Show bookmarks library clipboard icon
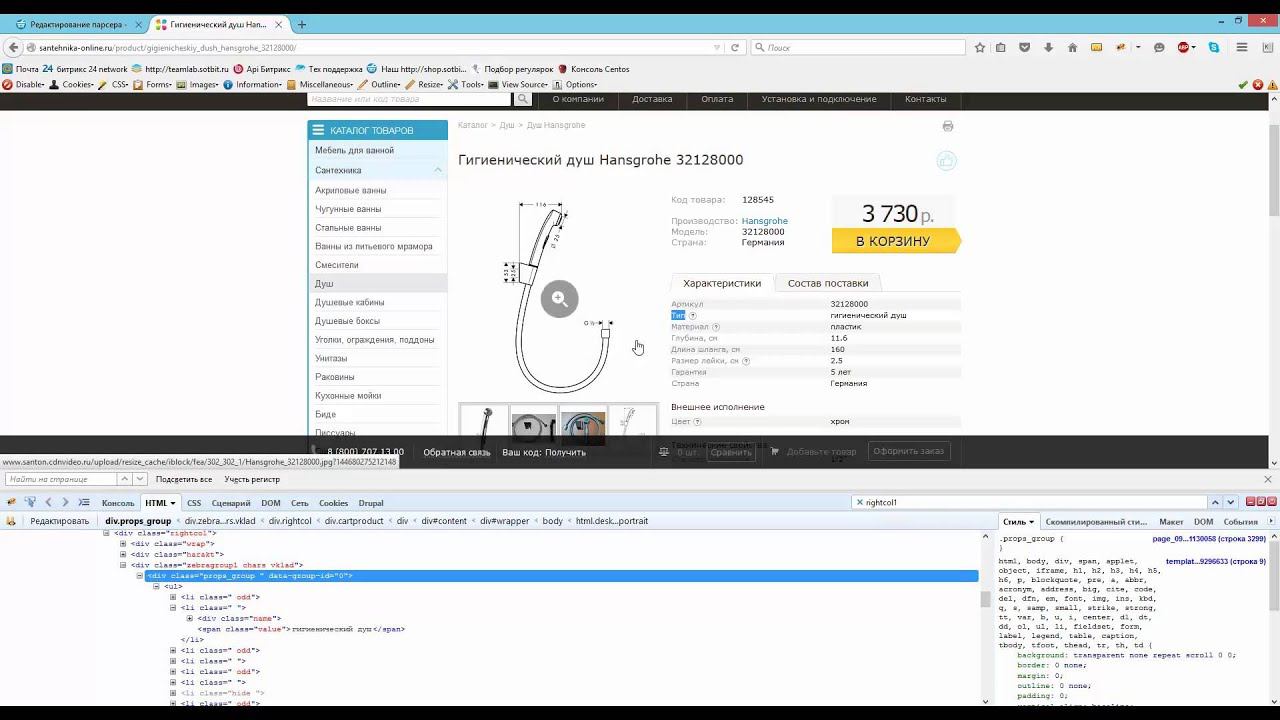 coord(1000,47)
